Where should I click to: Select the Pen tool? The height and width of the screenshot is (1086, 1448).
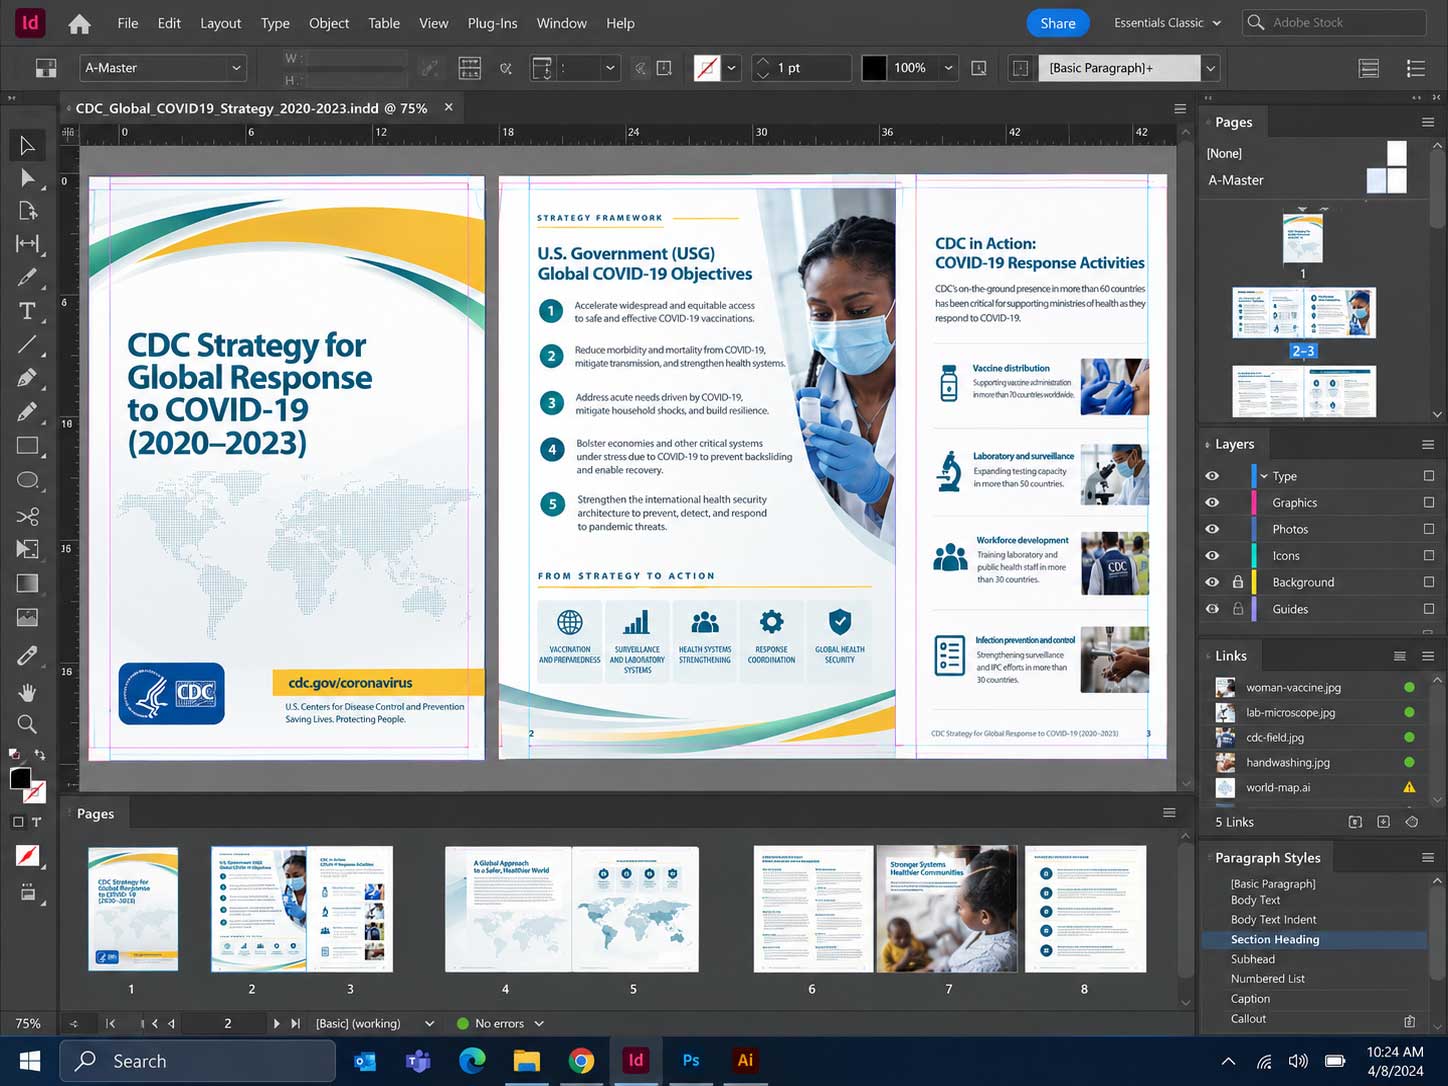(x=27, y=378)
